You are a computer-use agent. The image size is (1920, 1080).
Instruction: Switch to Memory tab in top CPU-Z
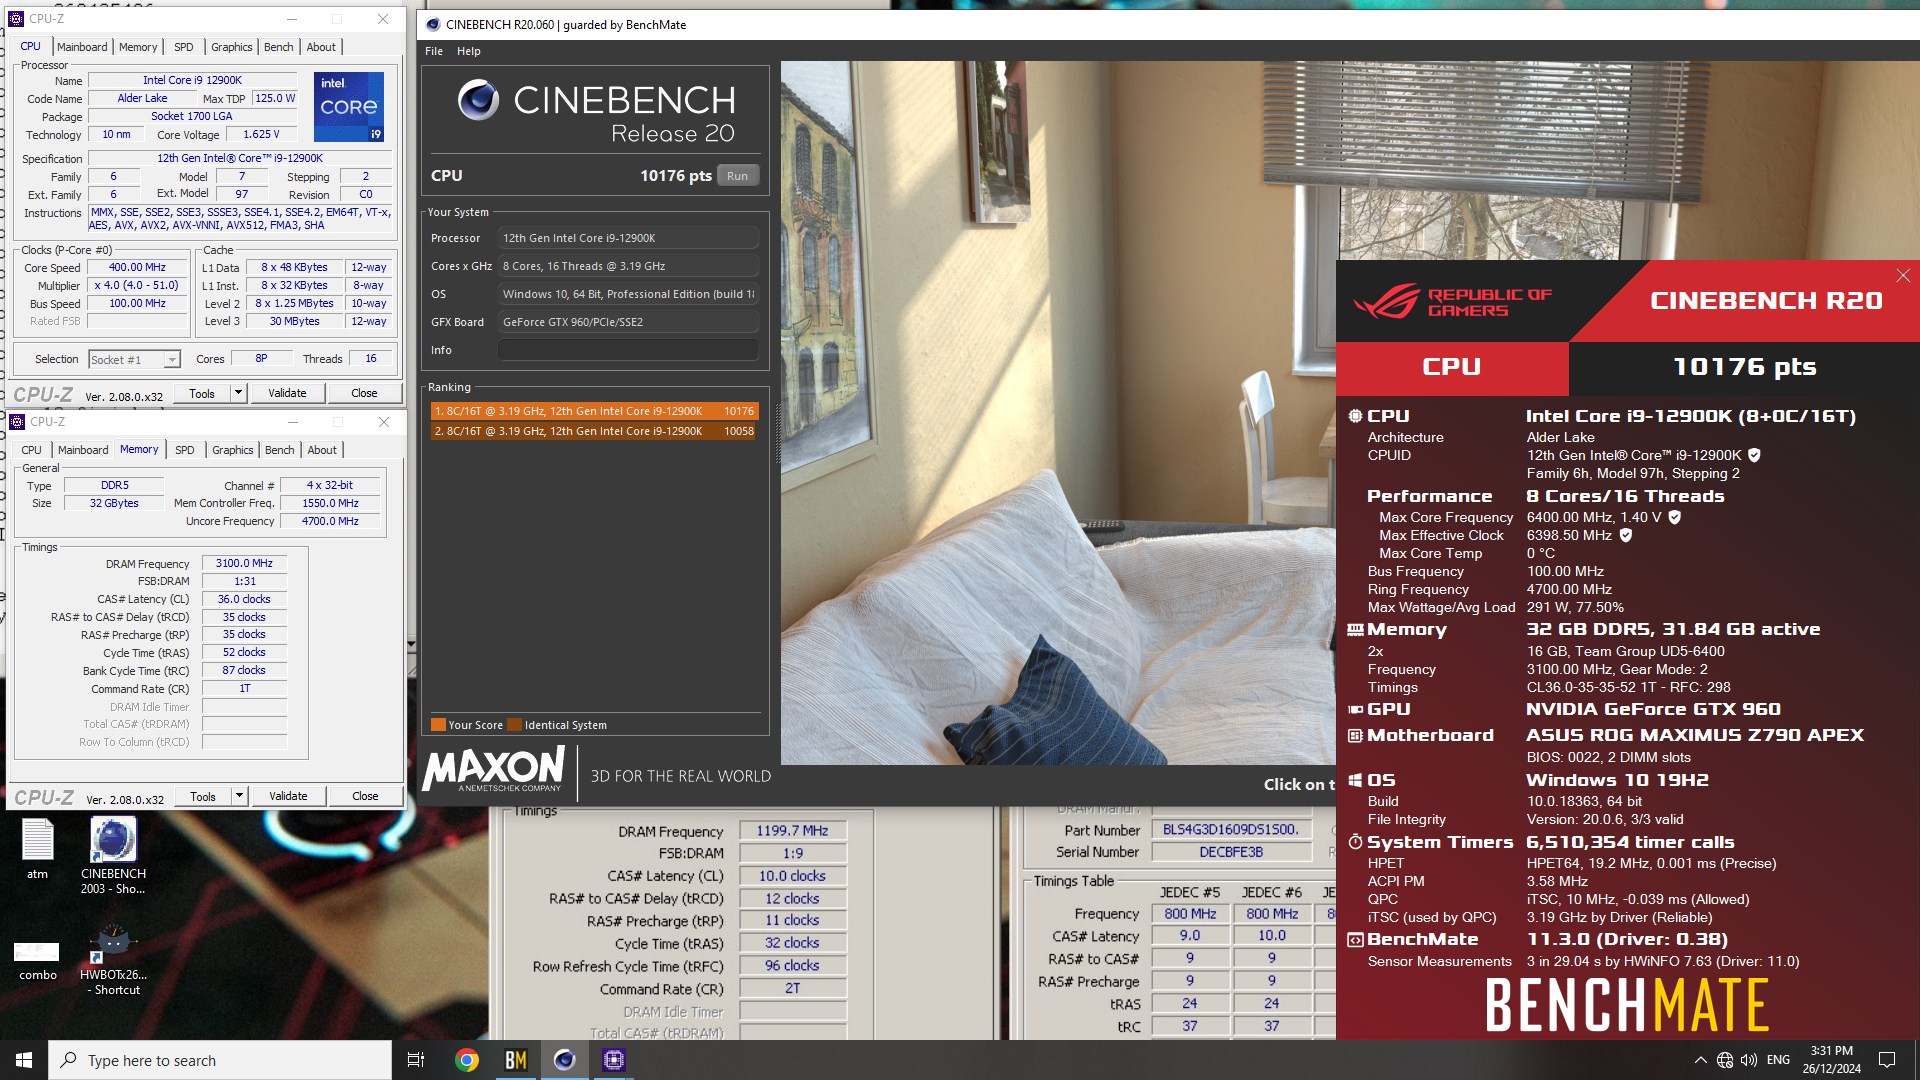tap(138, 47)
